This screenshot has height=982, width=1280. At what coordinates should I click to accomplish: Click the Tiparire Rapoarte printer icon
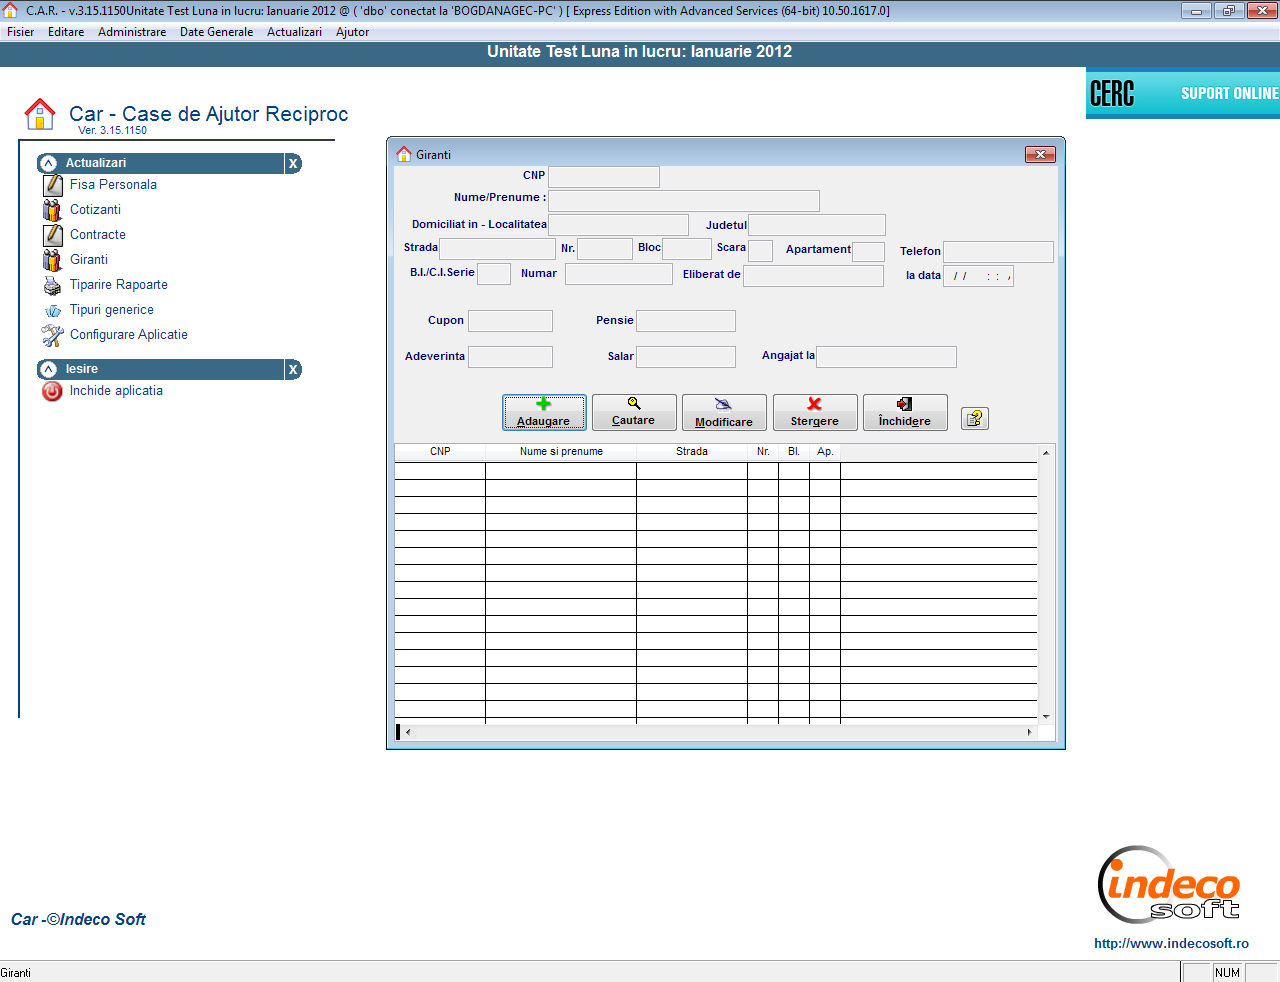[x=52, y=286]
